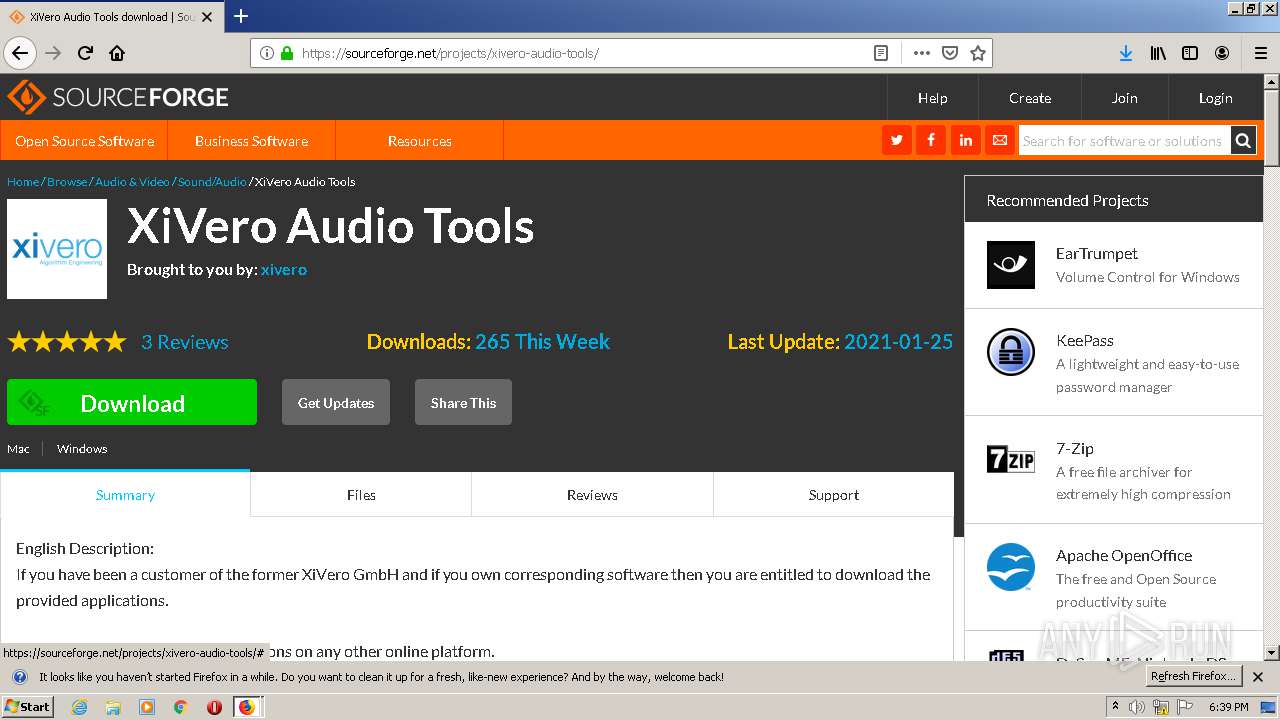
Task: Click the green Download button
Action: click(x=132, y=402)
